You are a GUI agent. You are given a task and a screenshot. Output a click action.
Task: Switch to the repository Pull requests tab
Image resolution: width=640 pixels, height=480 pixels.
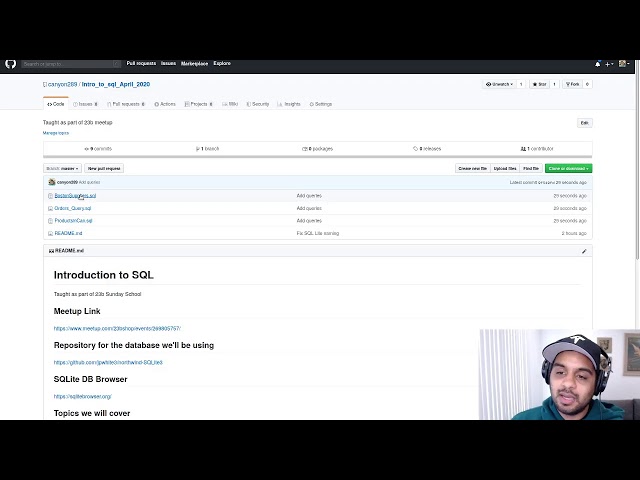tap(126, 104)
